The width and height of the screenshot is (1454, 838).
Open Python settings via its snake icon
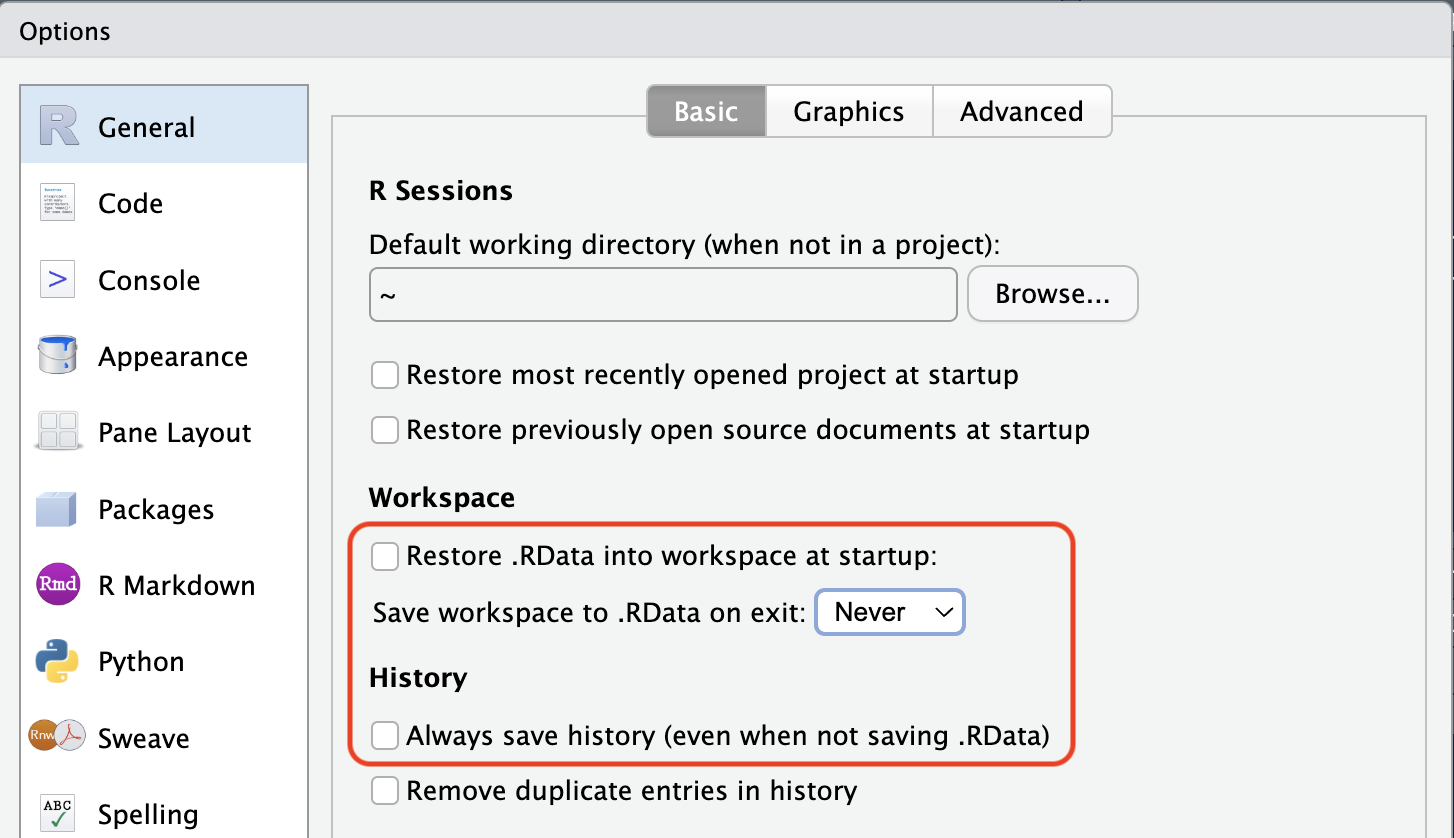[58, 662]
